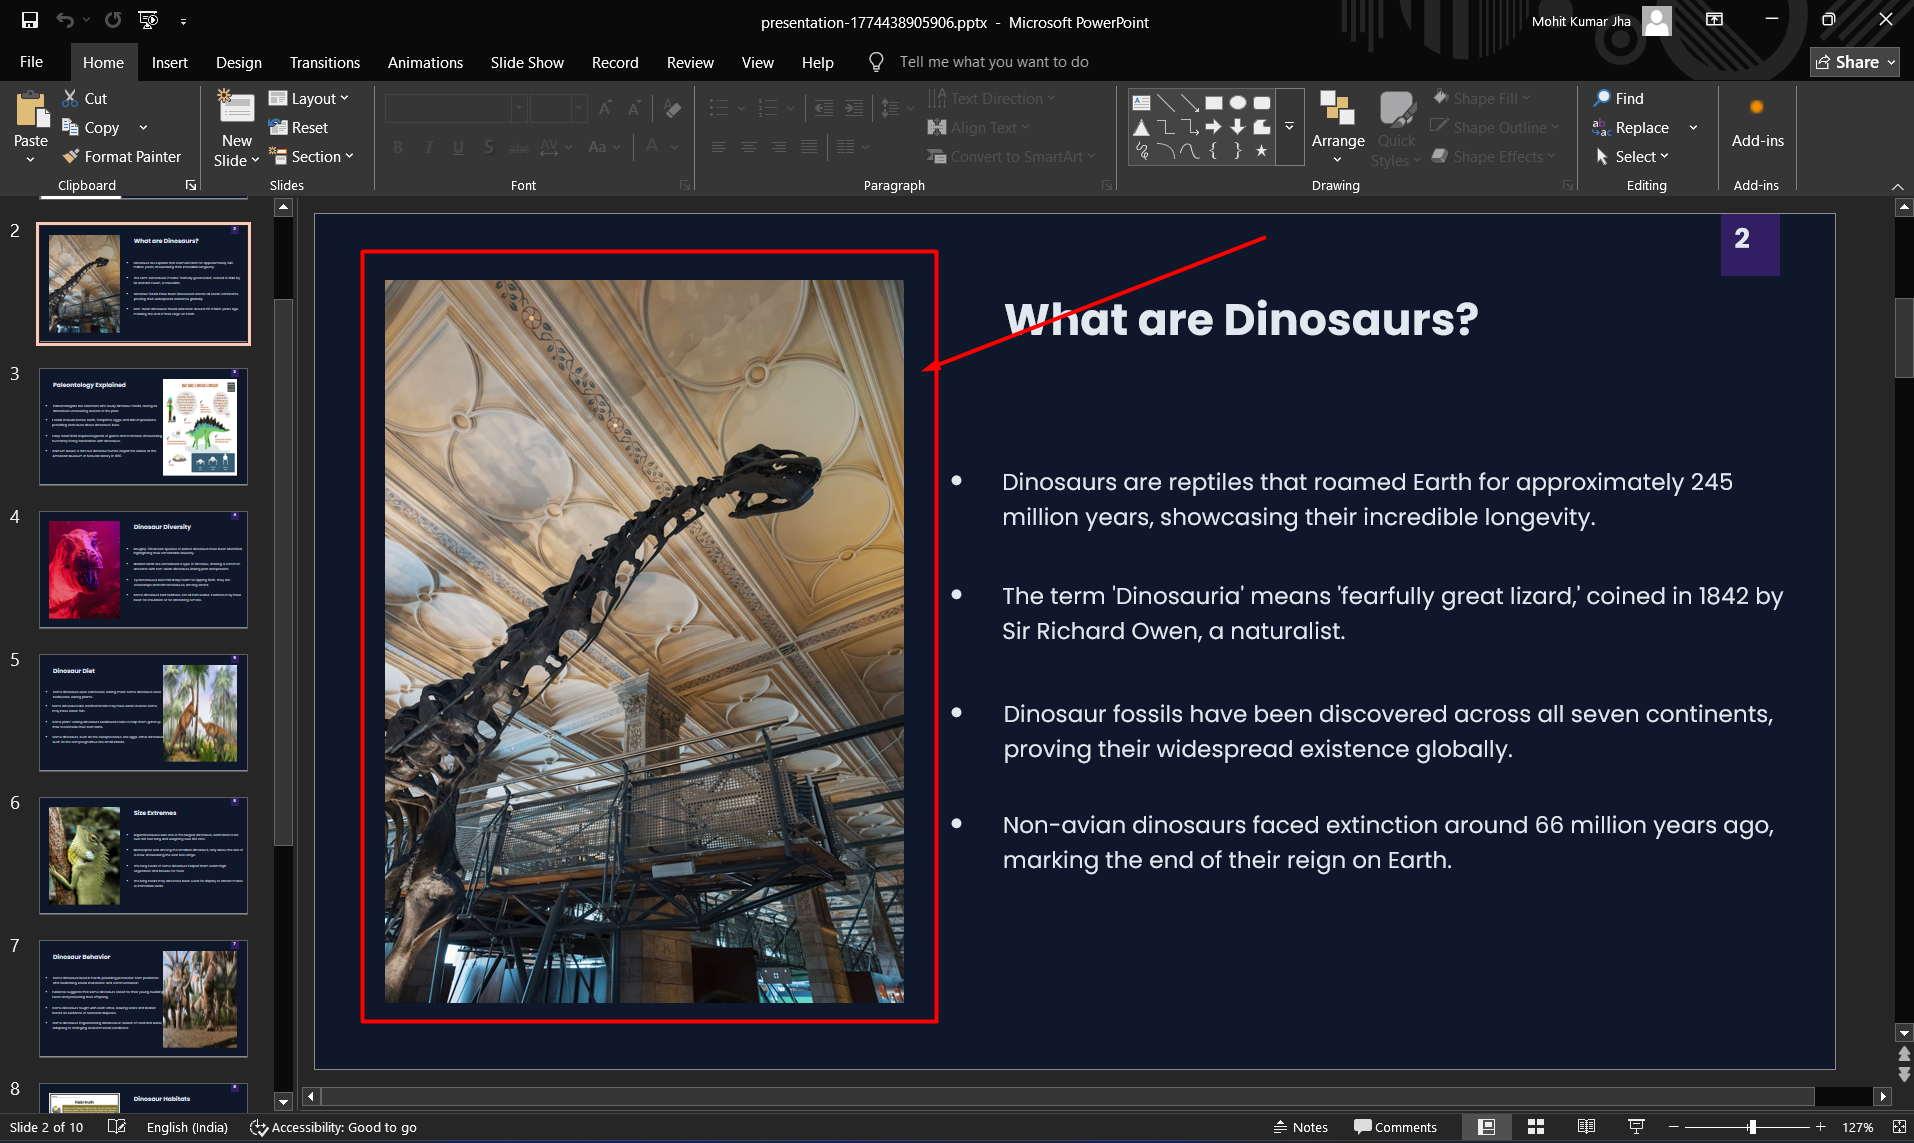The image size is (1914, 1143).
Task: Start slideshow from status bar icon
Action: pyautogui.click(x=1636, y=1127)
